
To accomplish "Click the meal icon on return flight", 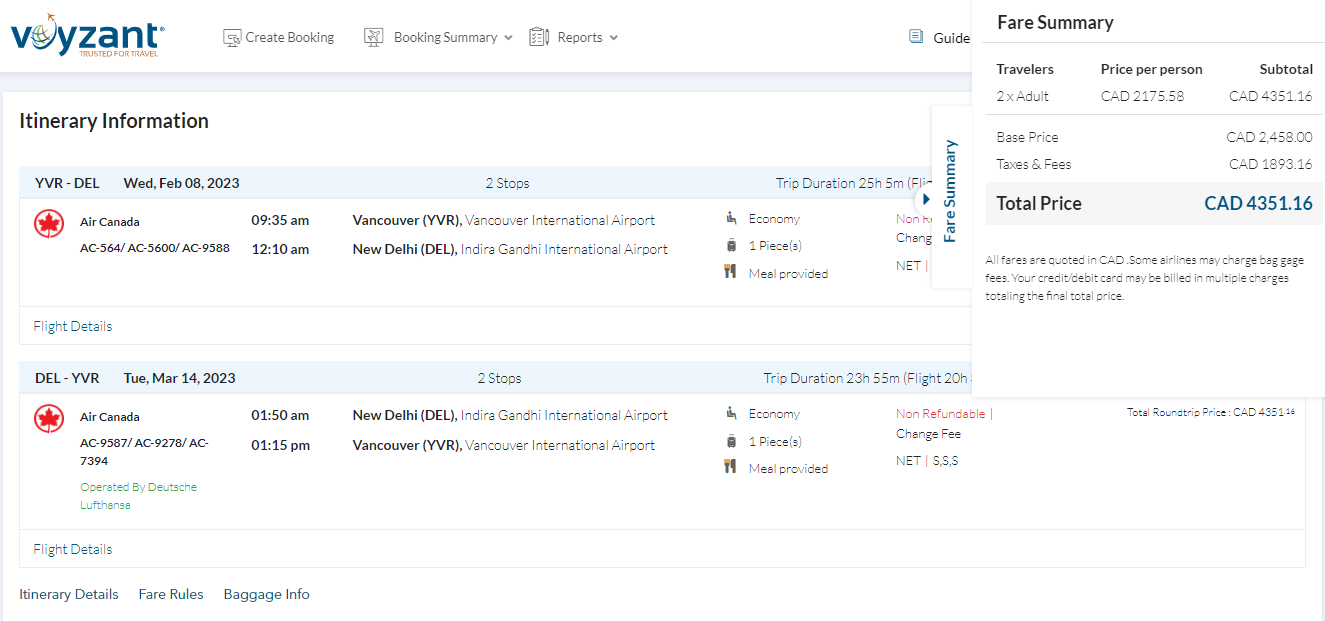I will 731,467.
